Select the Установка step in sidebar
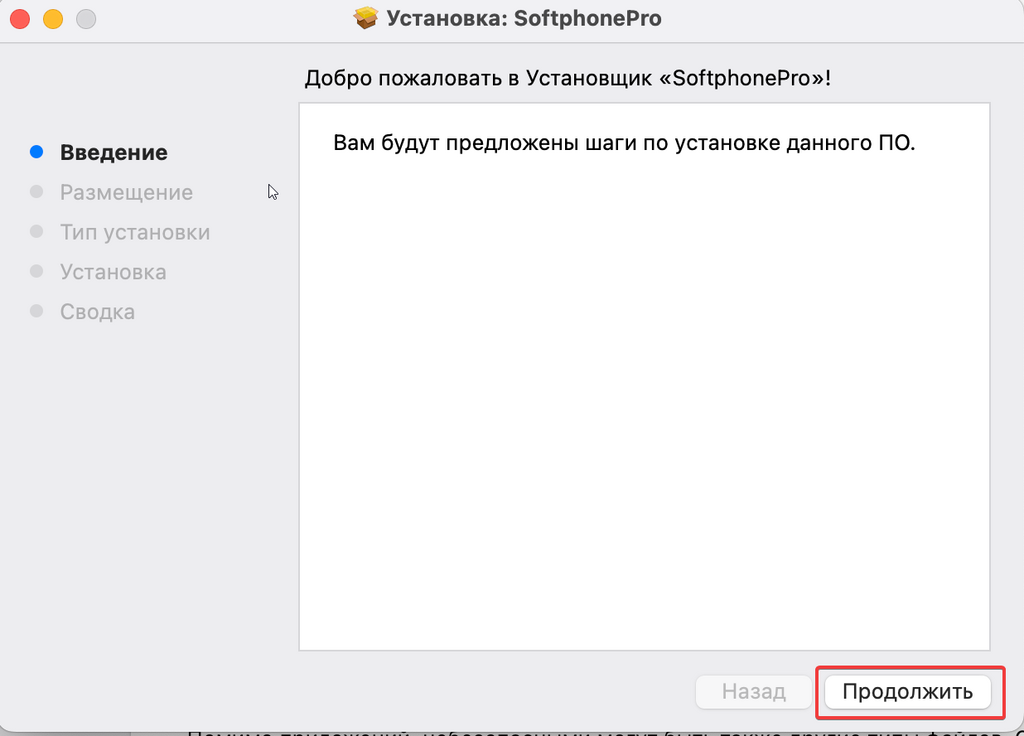This screenshot has width=1024, height=736. (113, 272)
